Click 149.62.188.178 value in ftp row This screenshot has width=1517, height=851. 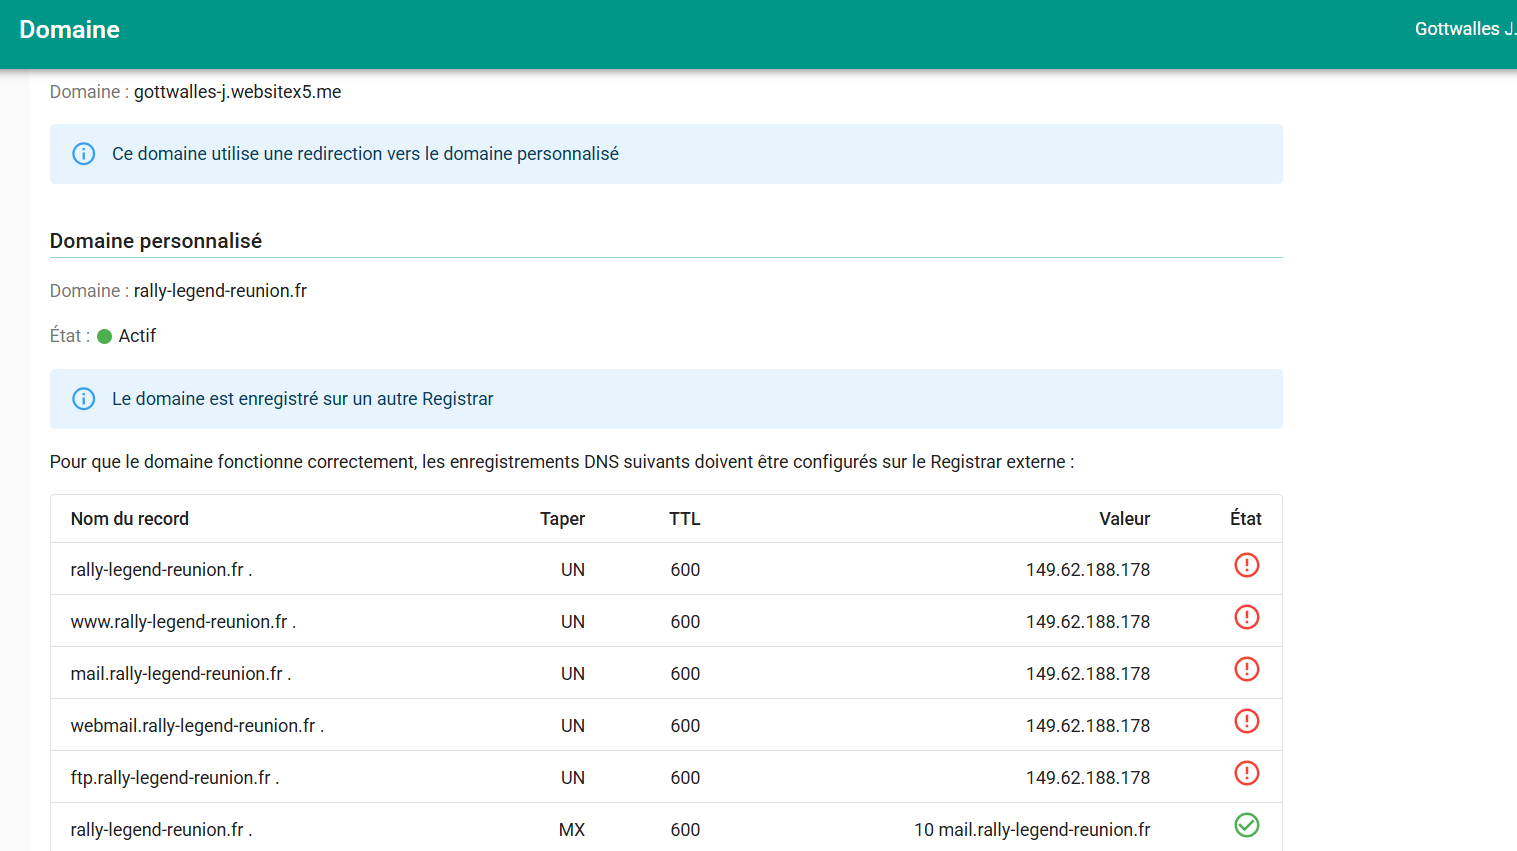click(1087, 778)
